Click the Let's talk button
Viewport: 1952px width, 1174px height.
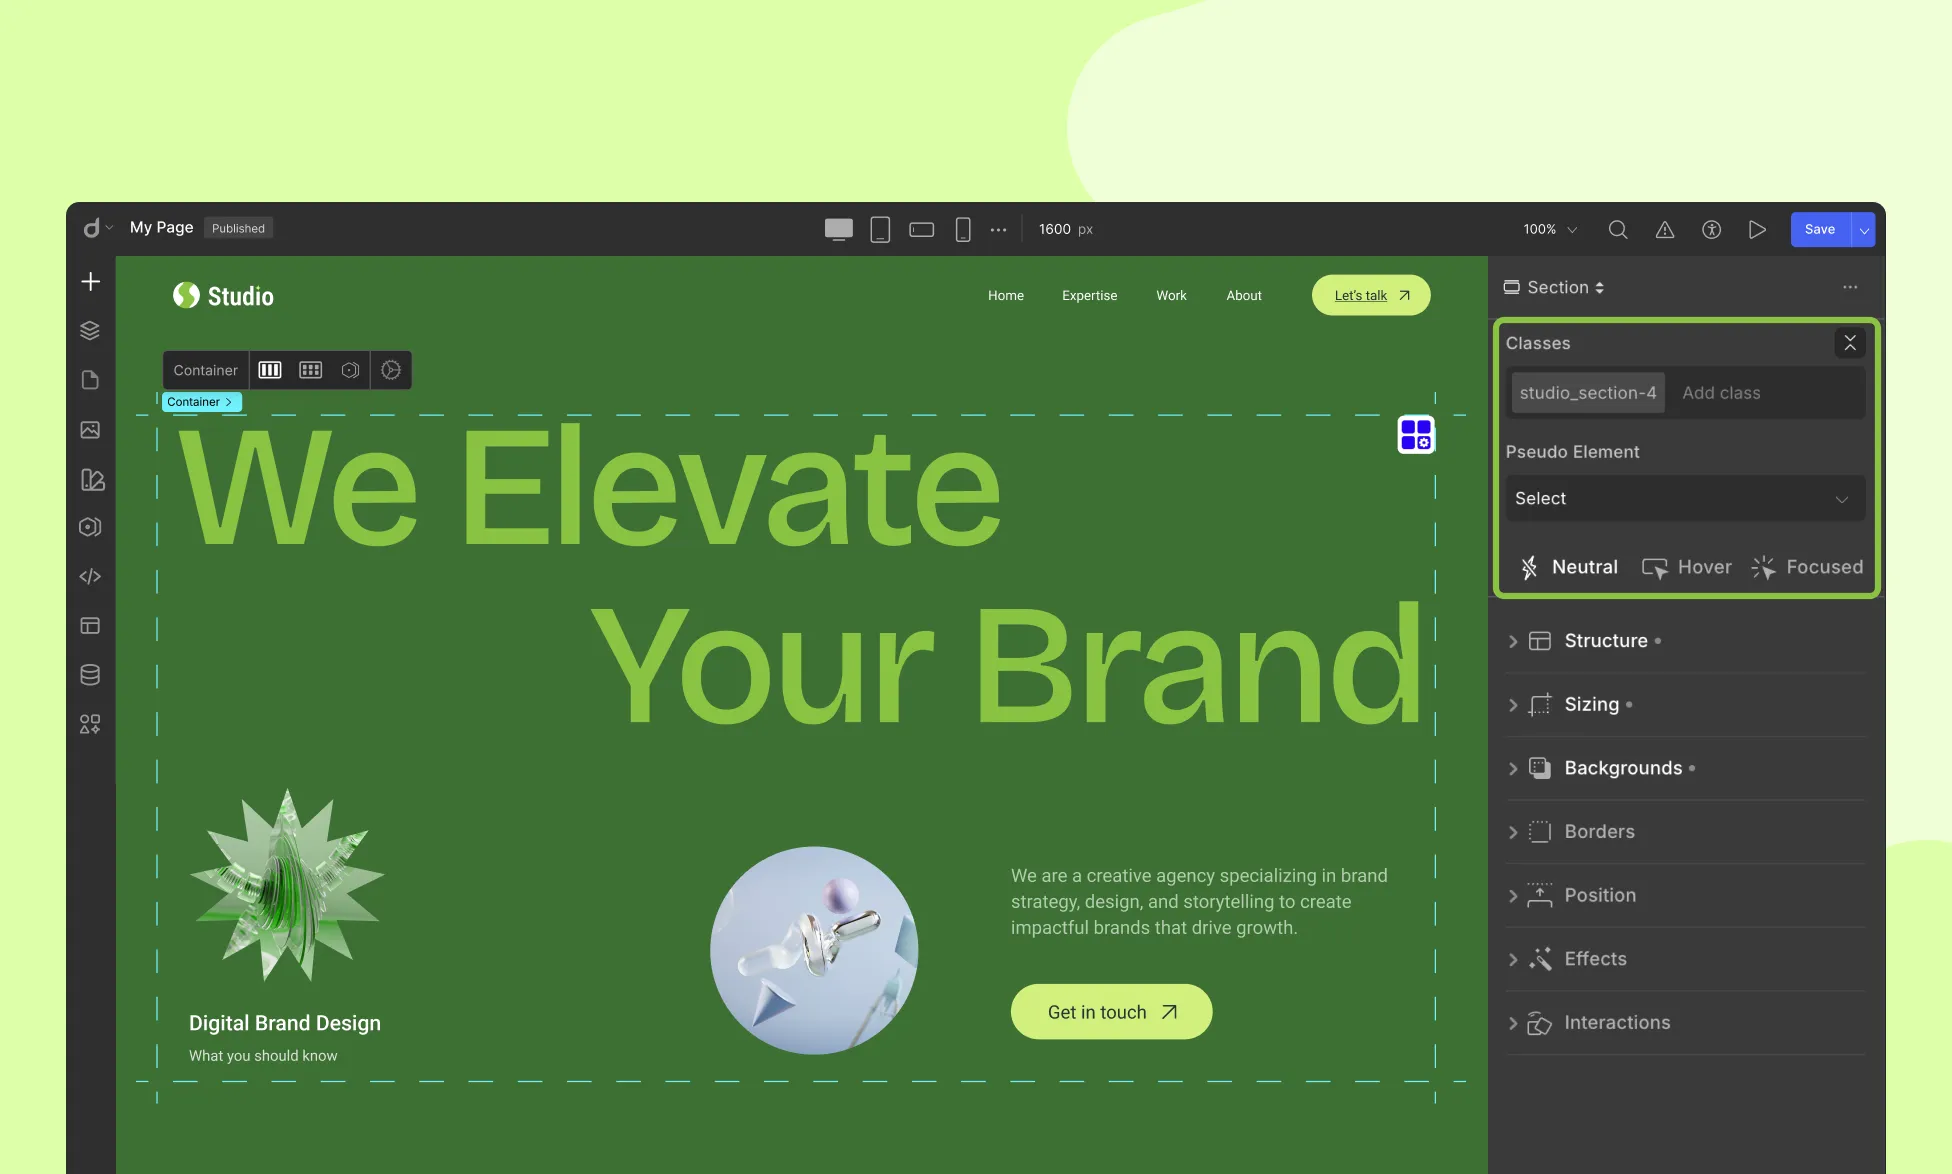tap(1371, 295)
